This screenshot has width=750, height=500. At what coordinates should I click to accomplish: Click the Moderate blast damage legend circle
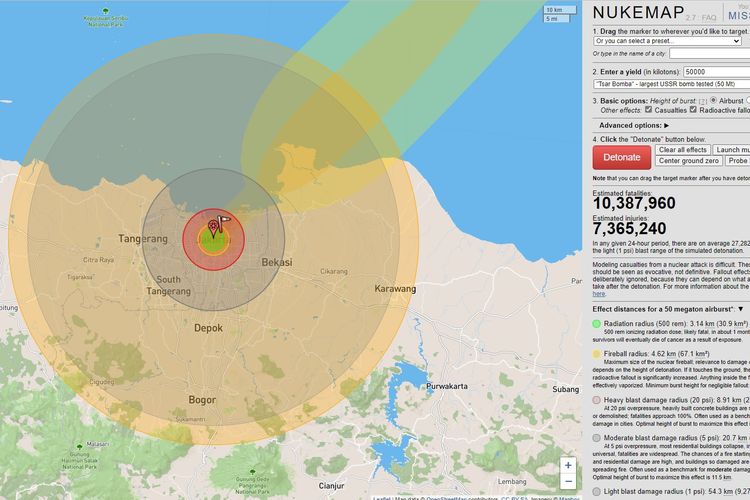[597, 437]
